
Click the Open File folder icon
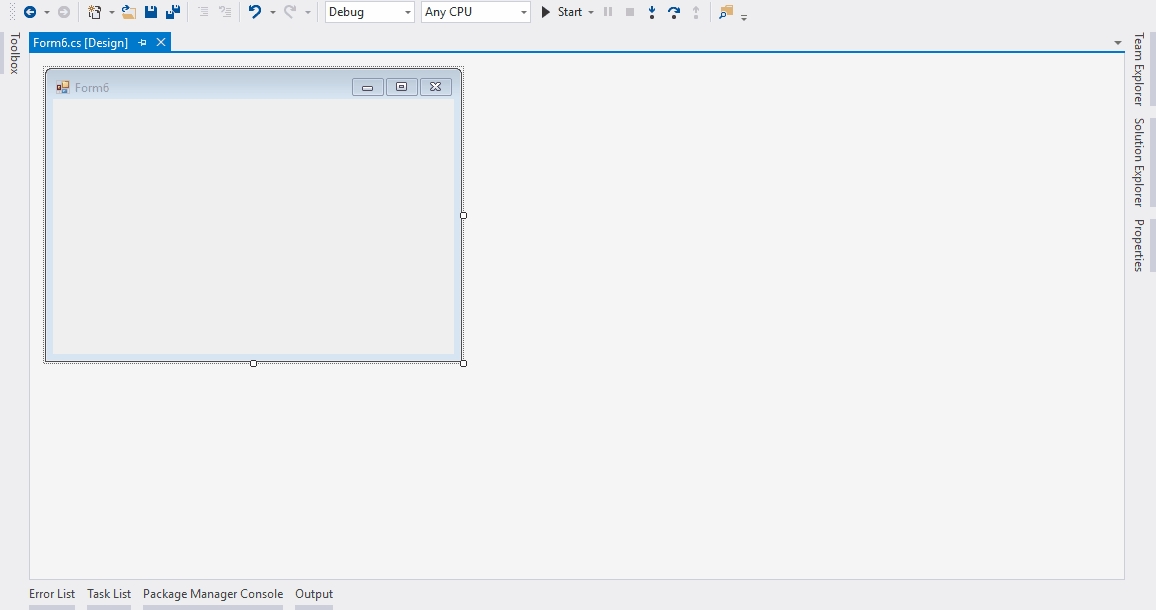(129, 12)
